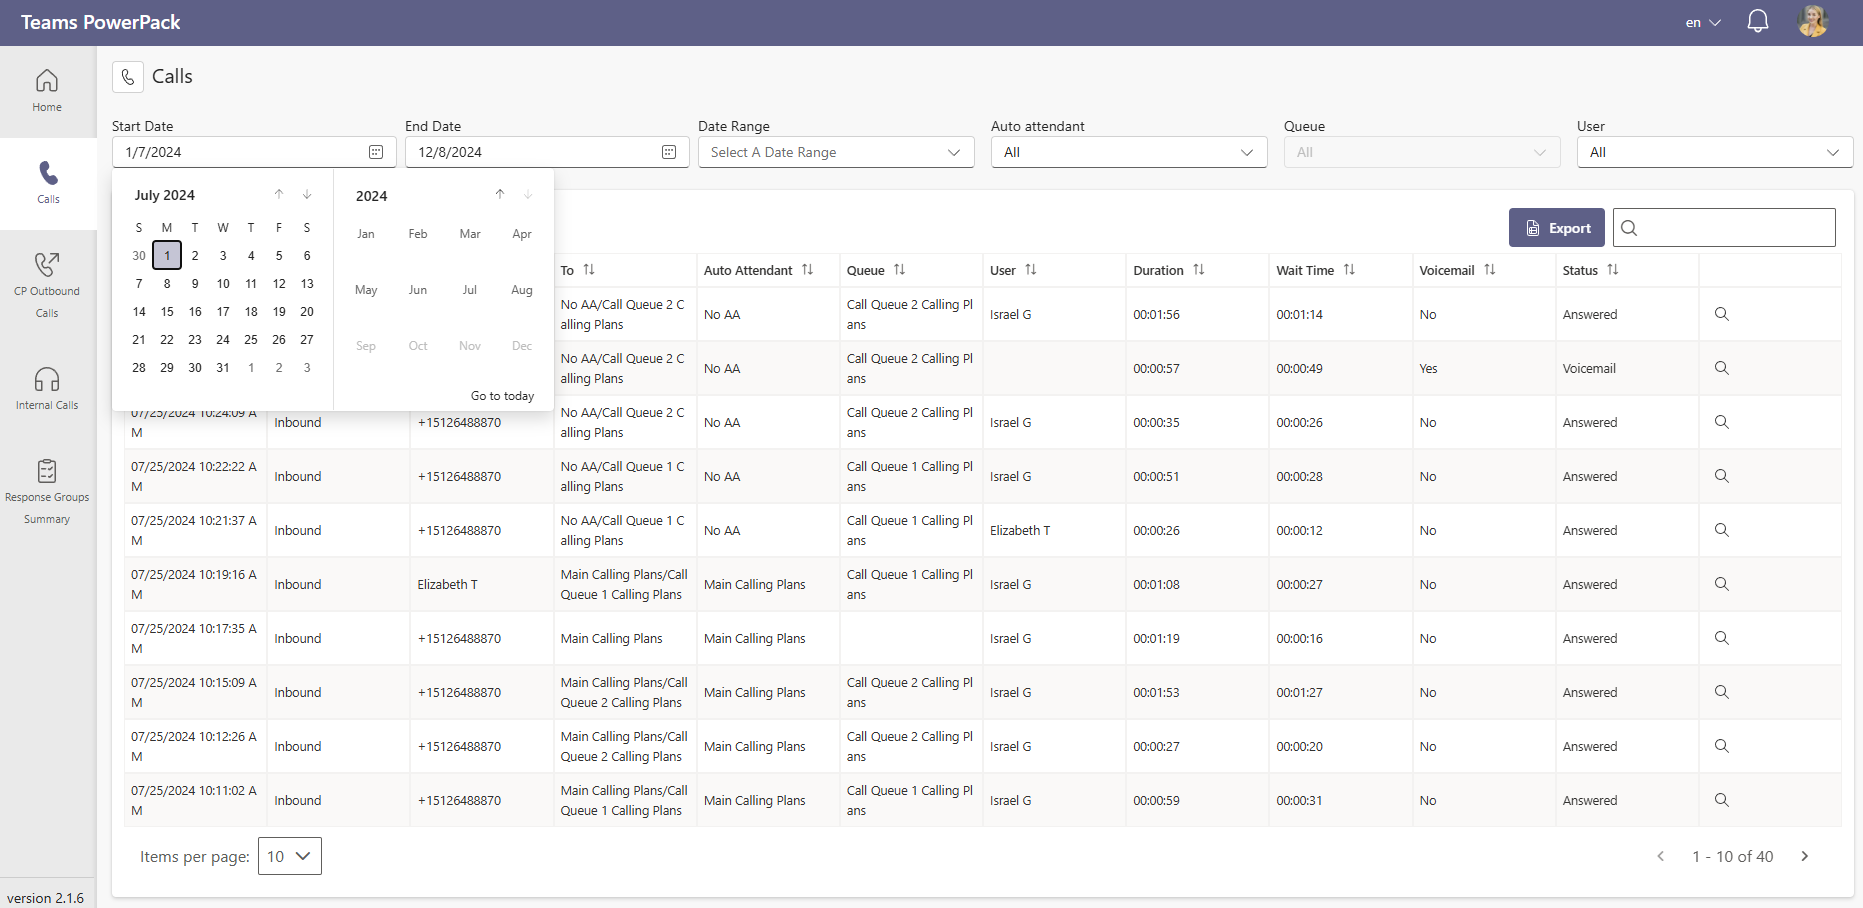The height and width of the screenshot is (908, 1863).
Task: Pick Mar in month picker
Action: (470, 234)
